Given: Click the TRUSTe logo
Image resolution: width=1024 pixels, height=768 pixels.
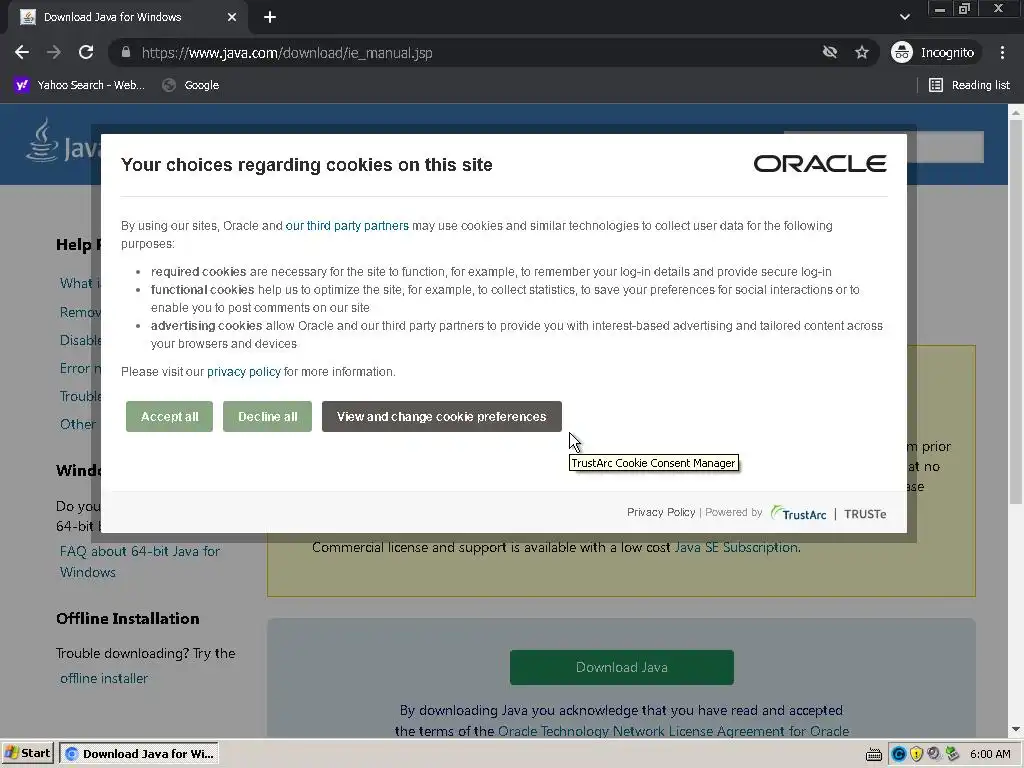Looking at the screenshot, I should tap(865, 514).
